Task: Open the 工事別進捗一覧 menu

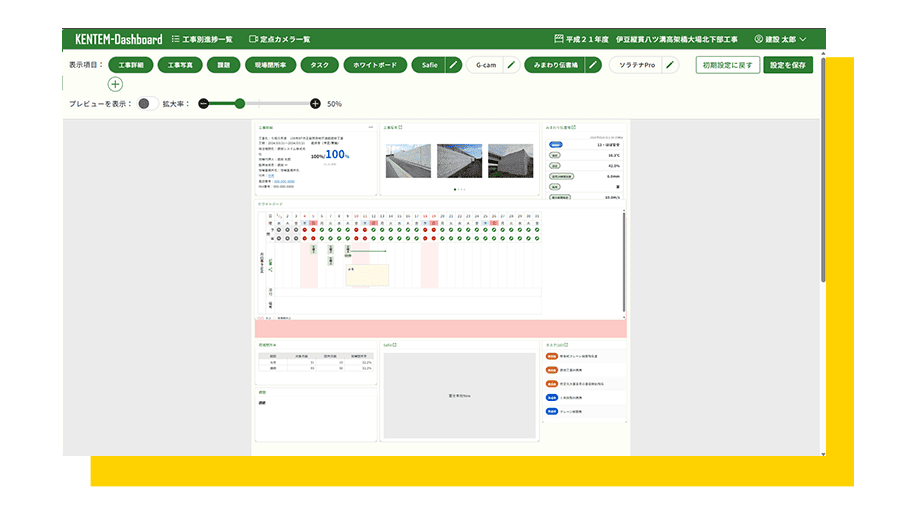Action: click(202, 39)
